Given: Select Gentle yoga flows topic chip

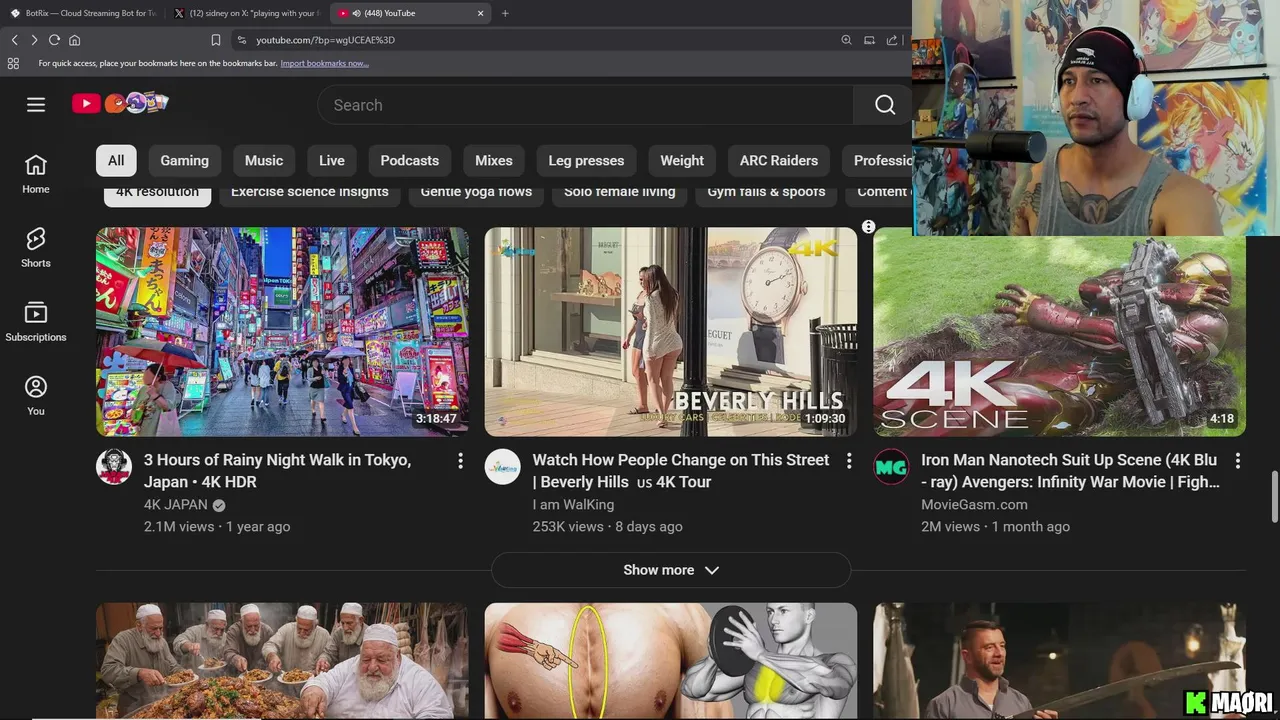Looking at the screenshot, I should pos(476,194).
